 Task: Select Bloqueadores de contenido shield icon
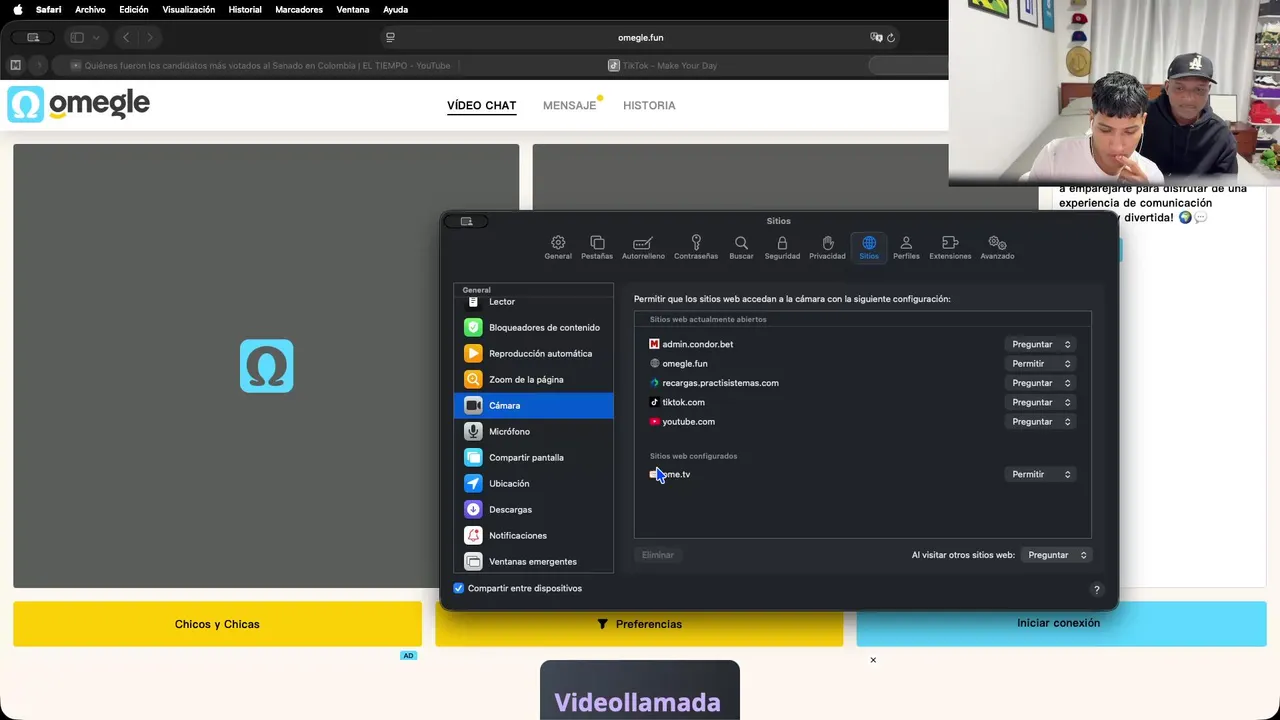point(473,327)
